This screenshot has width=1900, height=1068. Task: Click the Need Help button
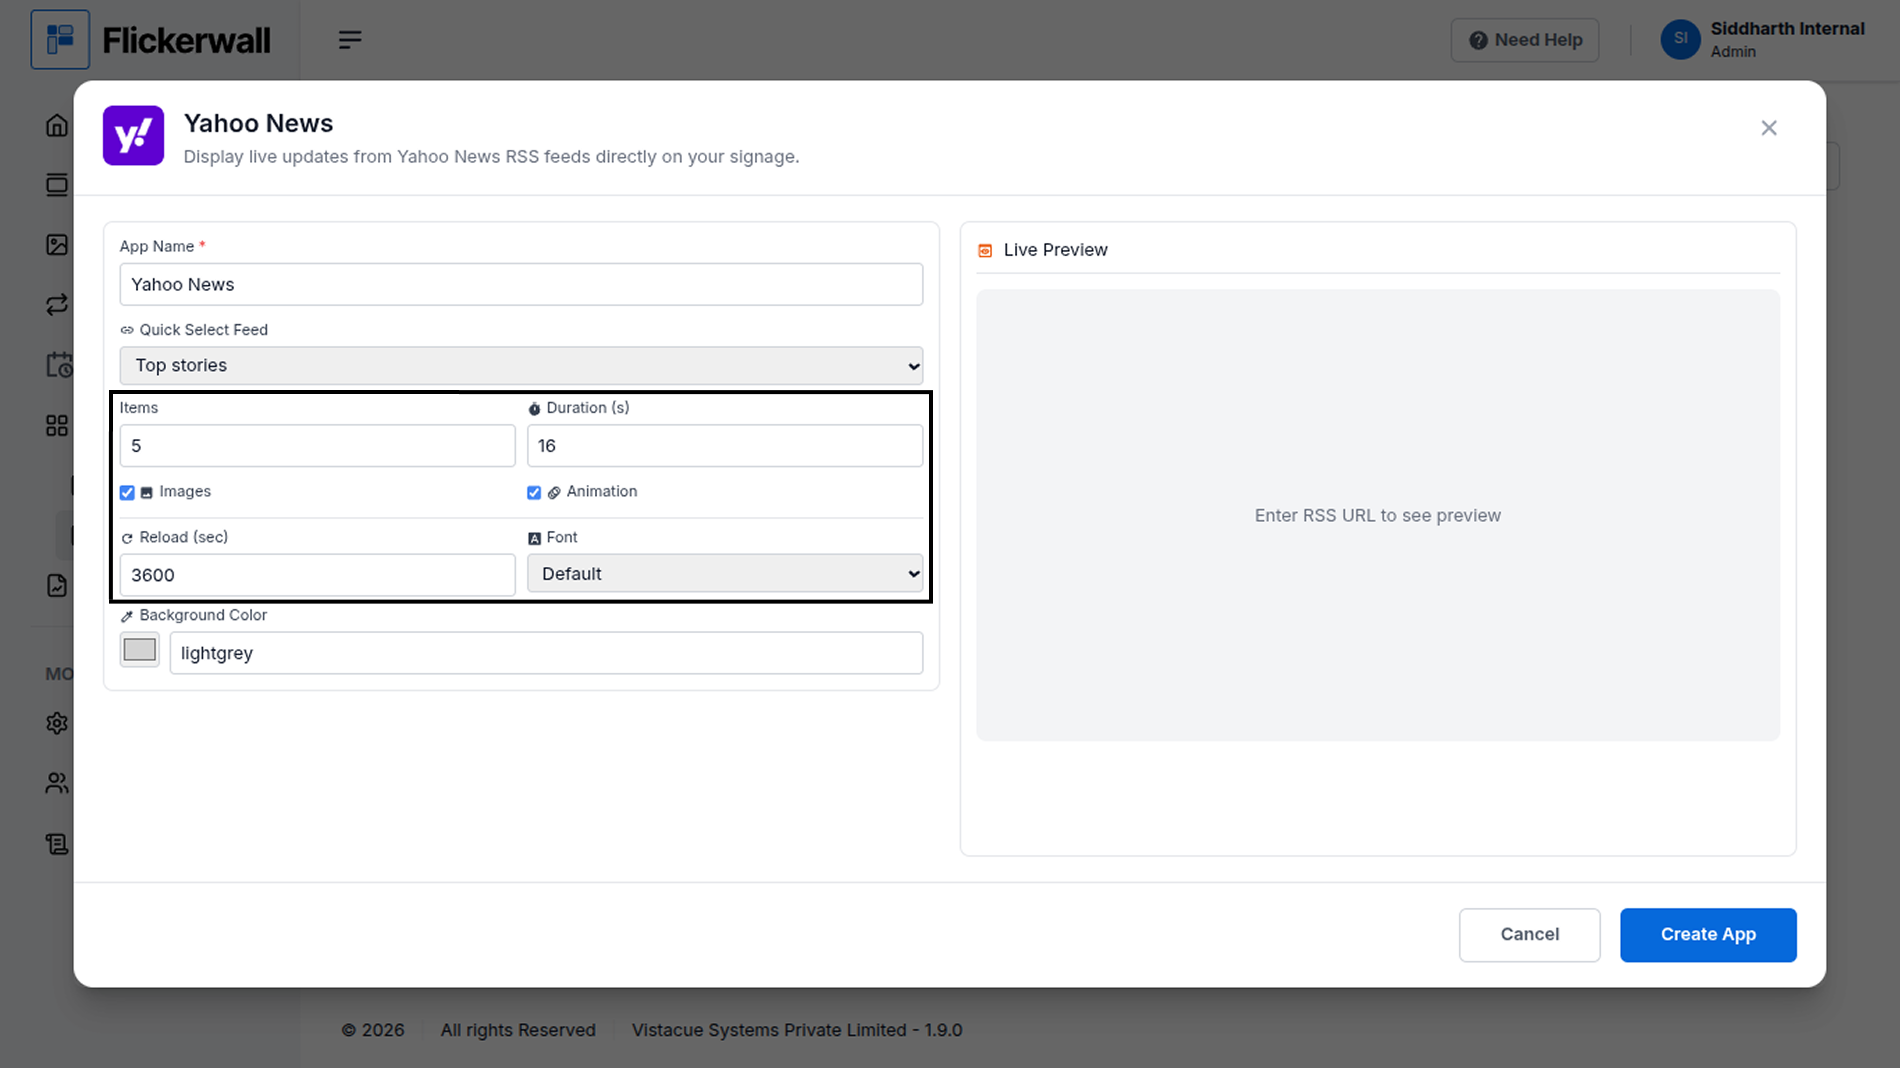coord(1525,40)
